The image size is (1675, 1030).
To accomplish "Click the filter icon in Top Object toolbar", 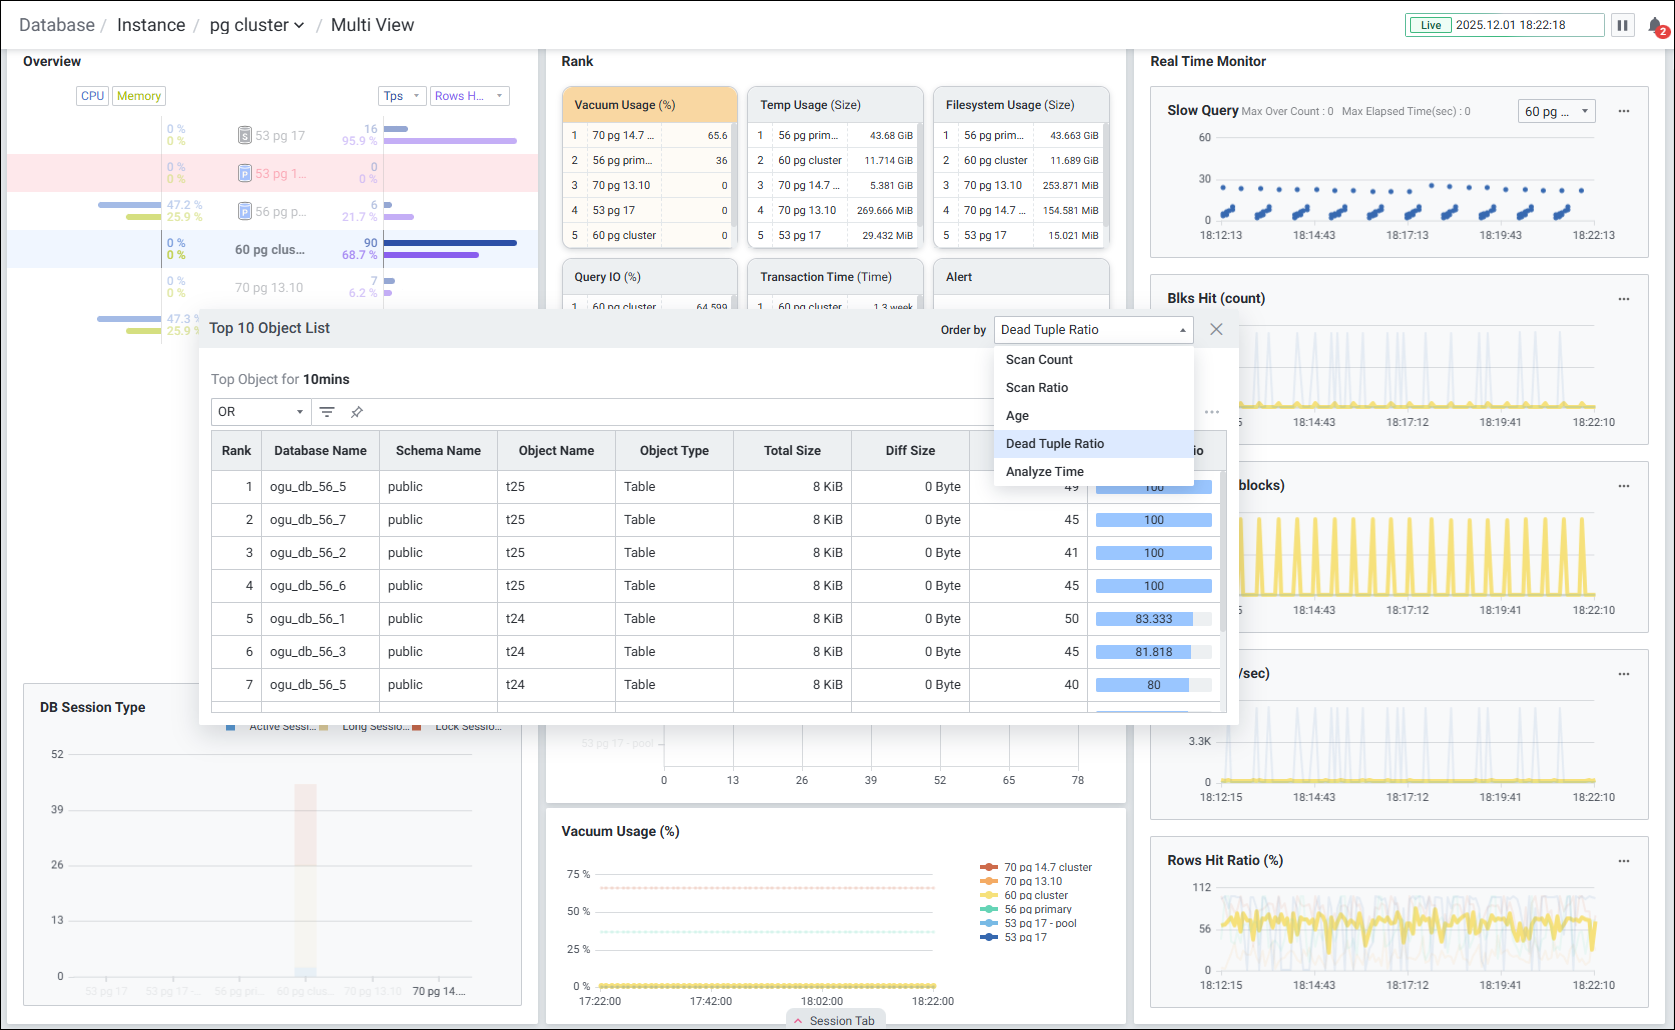I will click(x=327, y=412).
